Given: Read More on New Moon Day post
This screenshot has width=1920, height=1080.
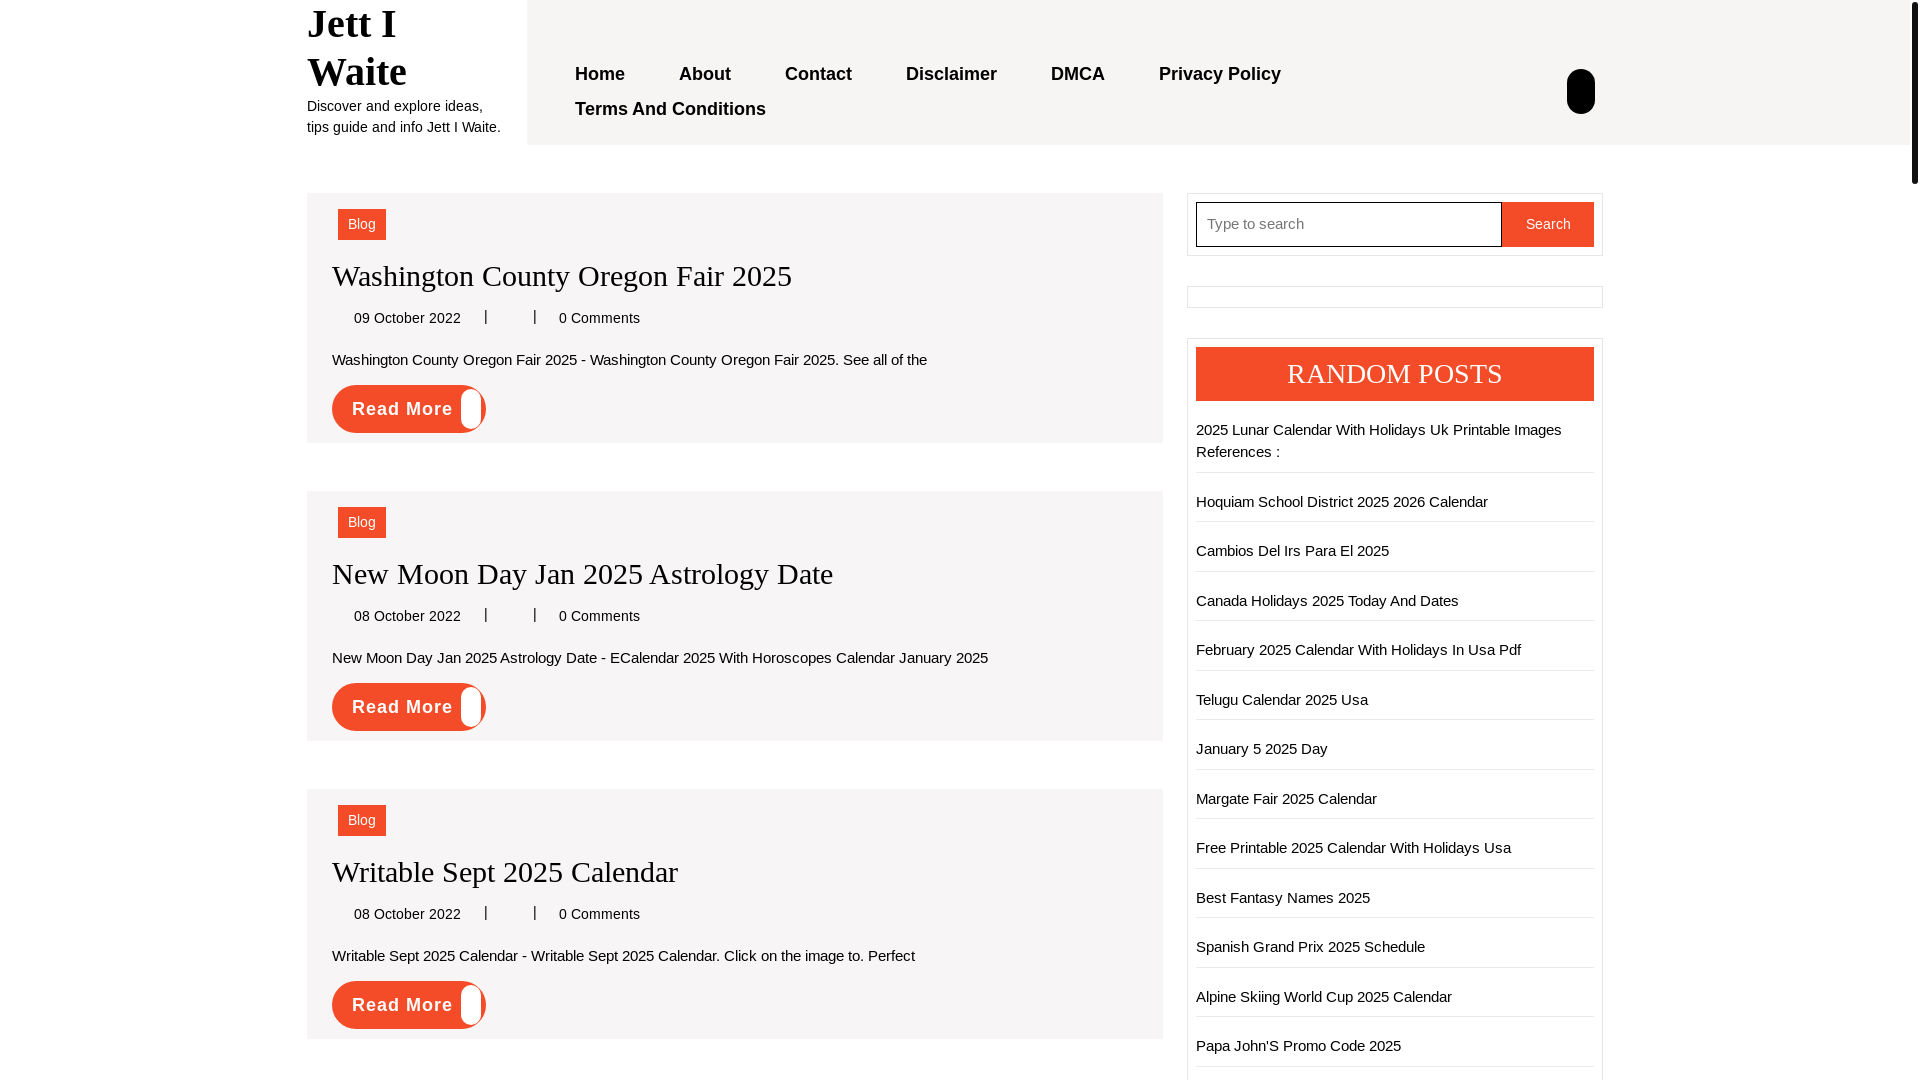Looking at the screenshot, I should click(408, 707).
